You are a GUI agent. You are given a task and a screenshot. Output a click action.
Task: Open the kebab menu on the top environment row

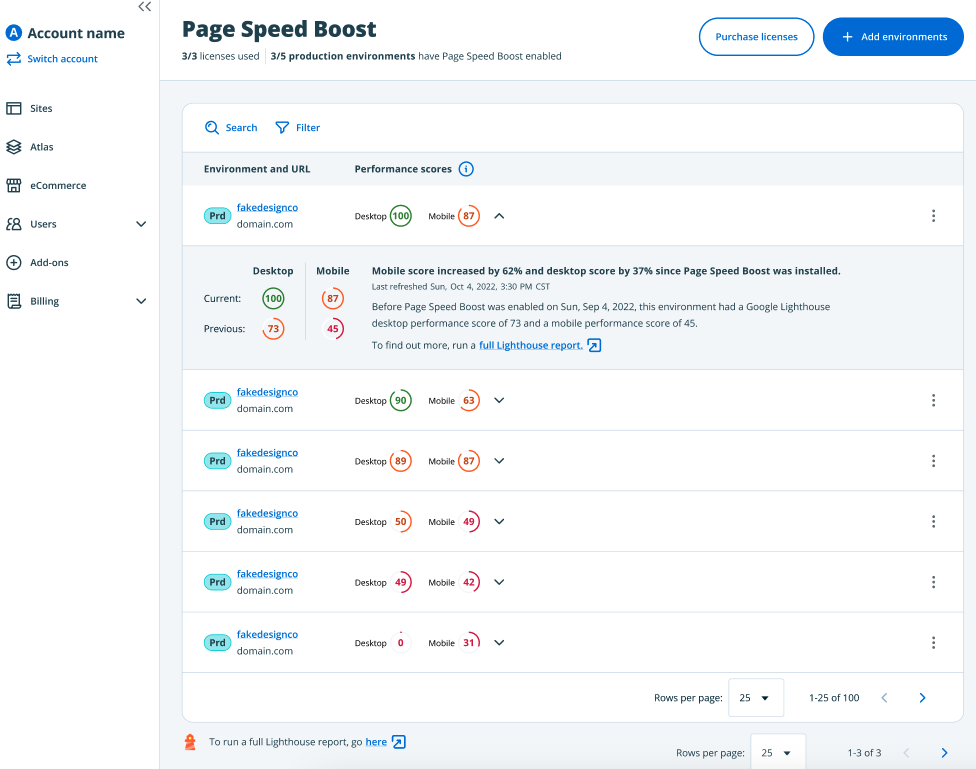(x=933, y=215)
